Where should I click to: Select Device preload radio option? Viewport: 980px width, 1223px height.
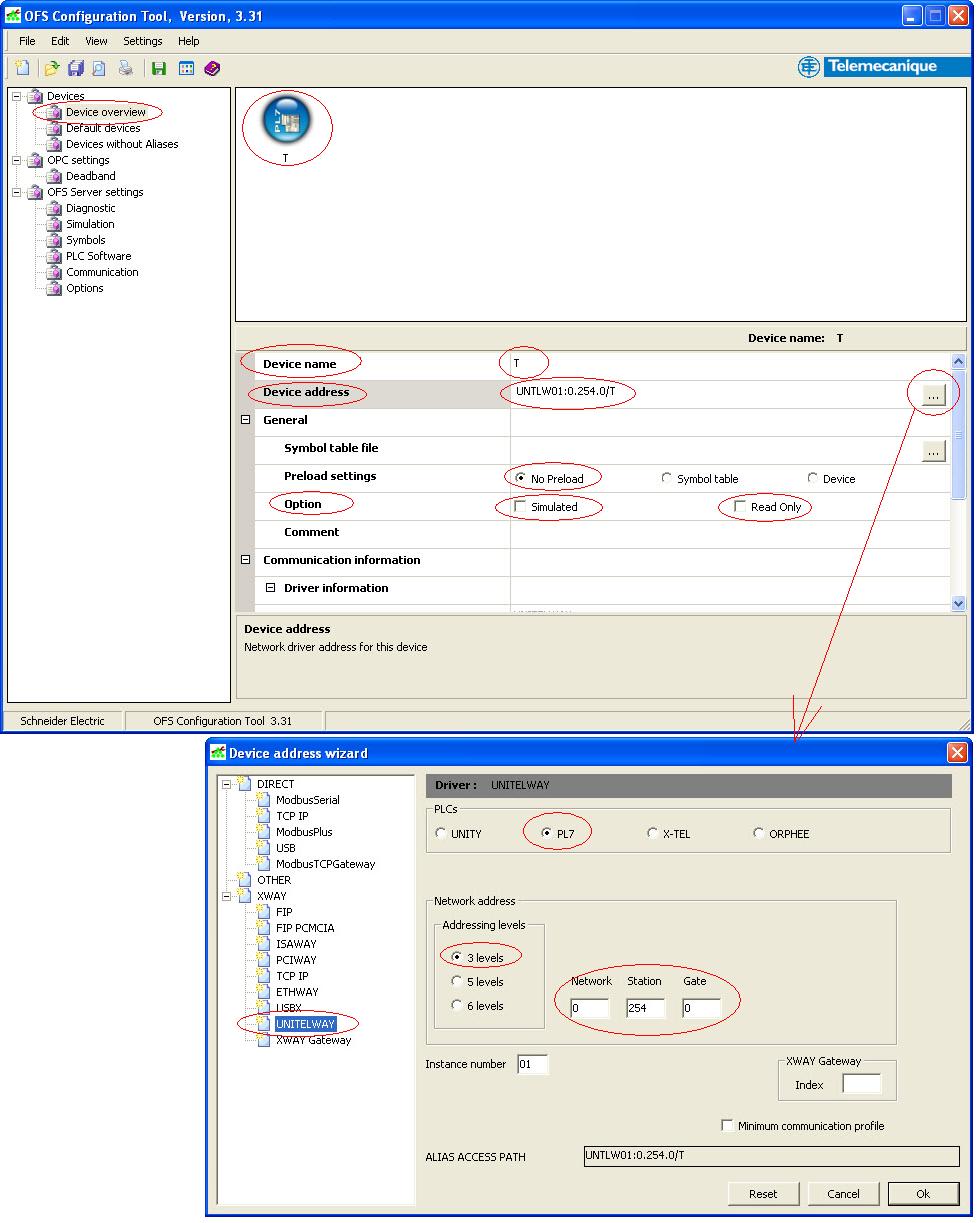click(x=813, y=478)
